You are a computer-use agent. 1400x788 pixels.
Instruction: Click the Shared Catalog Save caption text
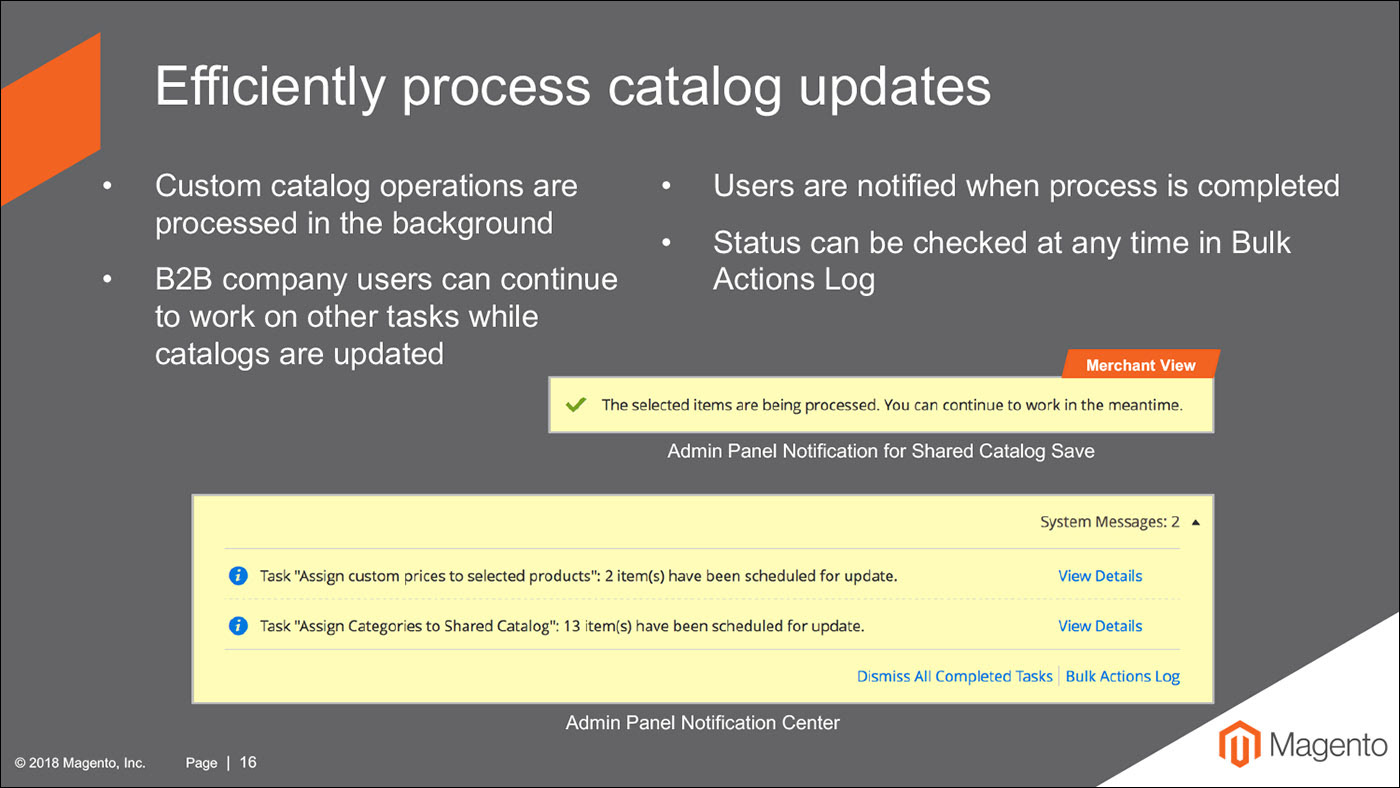tap(881, 451)
